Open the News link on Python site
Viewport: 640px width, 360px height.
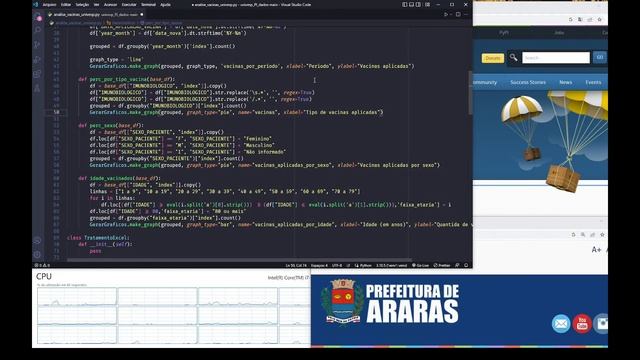[565, 82]
